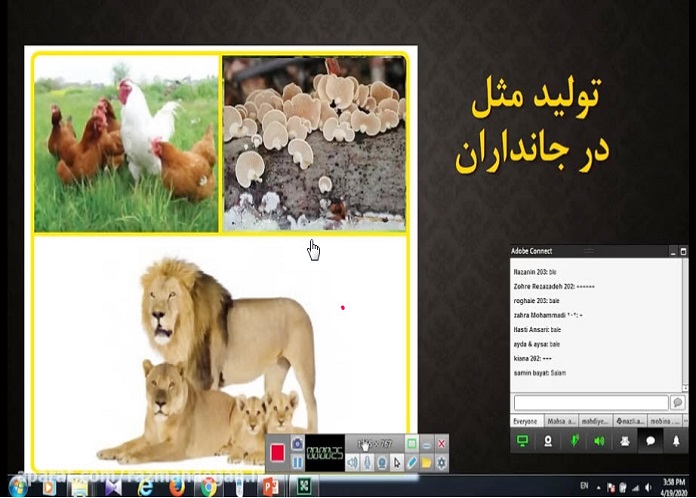The image size is (696, 498).
Task: Toggle speaker audio capture in recorder
Action: pyautogui.click(x=352, y=463)
